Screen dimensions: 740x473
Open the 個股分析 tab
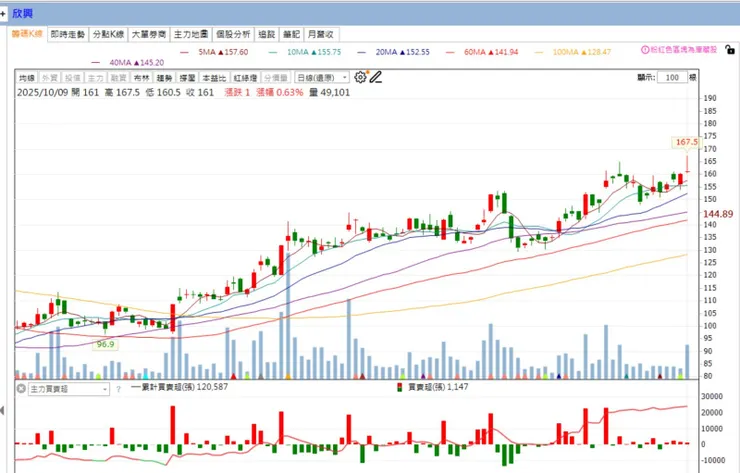click(x=233, y=34)
